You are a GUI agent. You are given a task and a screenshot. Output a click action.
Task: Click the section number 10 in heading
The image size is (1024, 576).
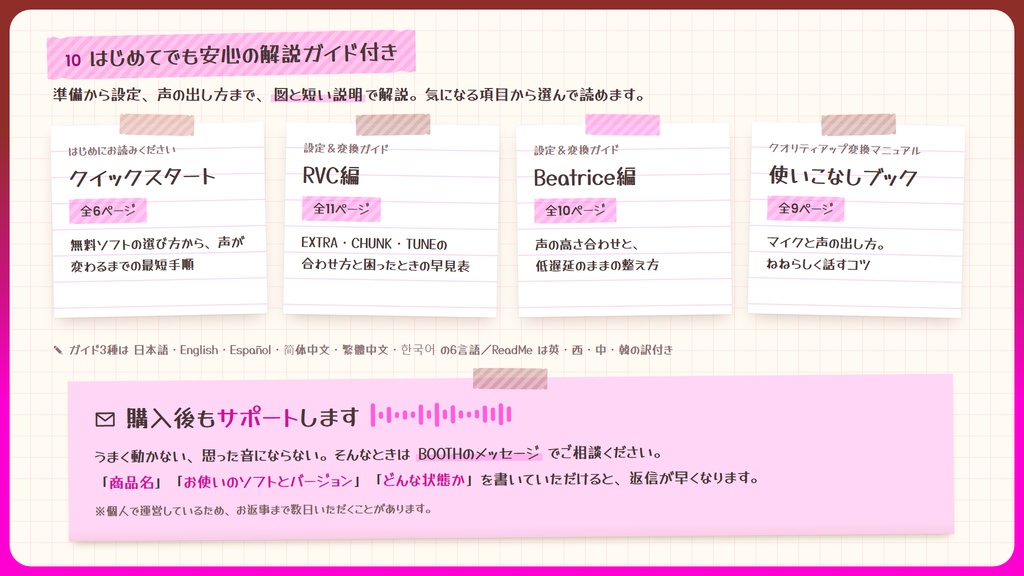pyautogui.click(x=72, y=60)
